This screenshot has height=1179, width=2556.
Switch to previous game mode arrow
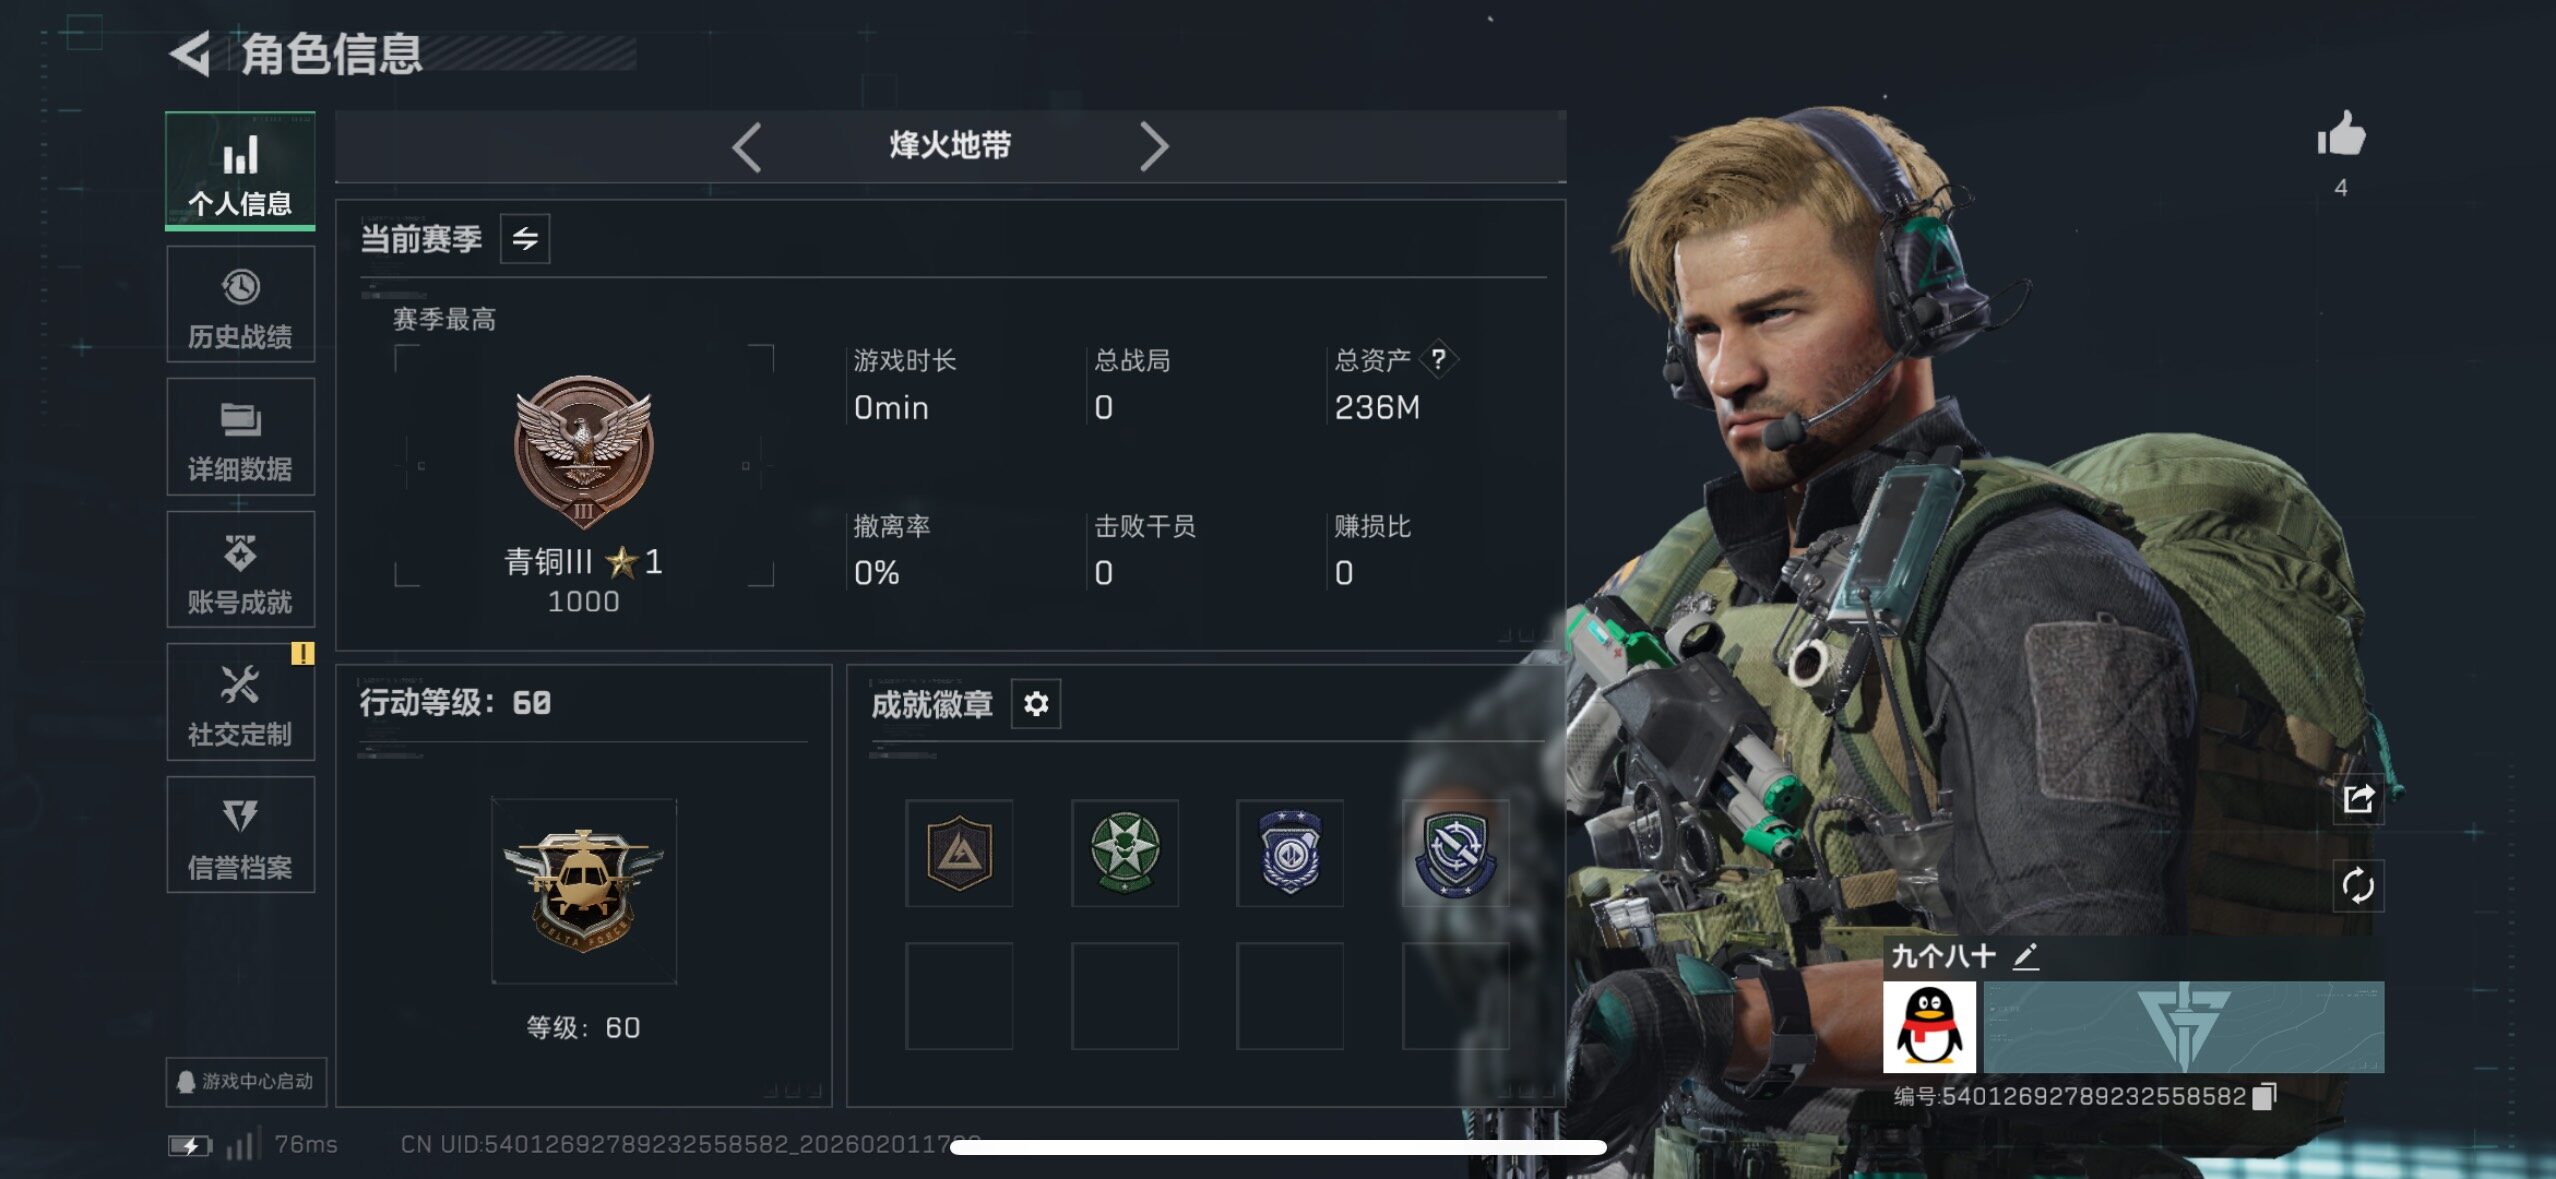(x=747, y=148)
